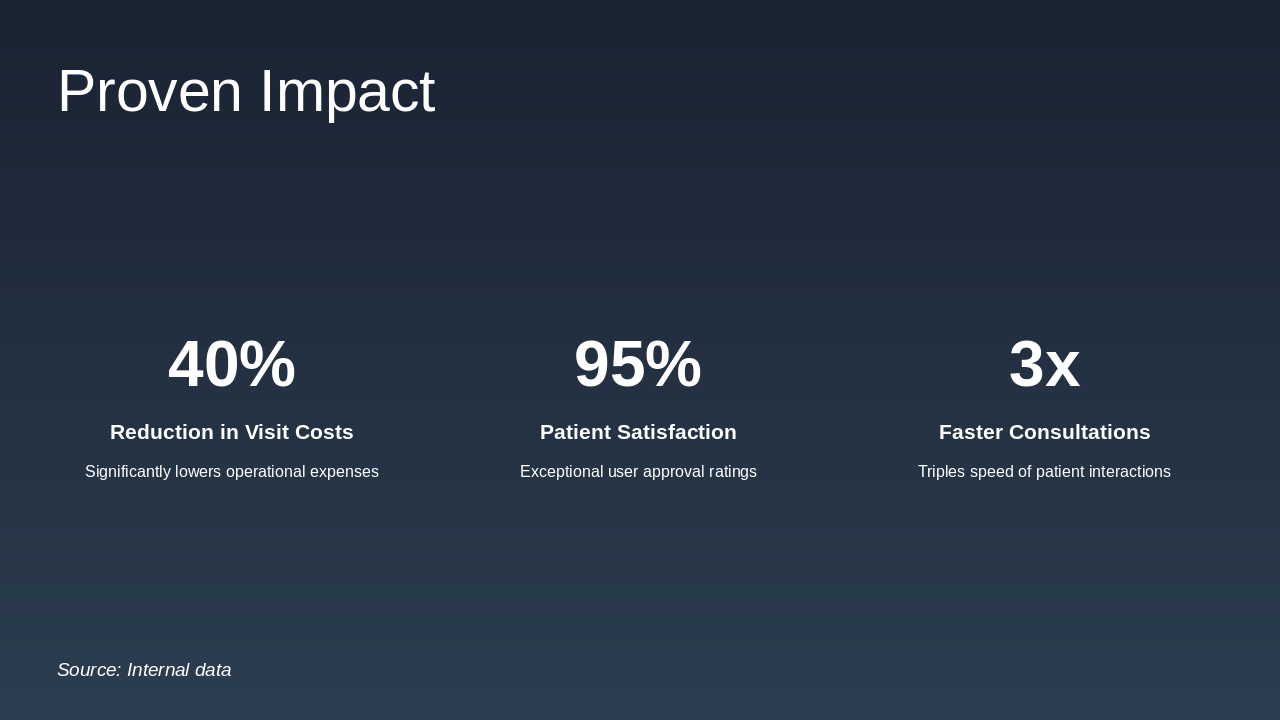Click the word "Source:" in the footnote
This screenshot has height=720, width=1280.
[x=89, y=670]
